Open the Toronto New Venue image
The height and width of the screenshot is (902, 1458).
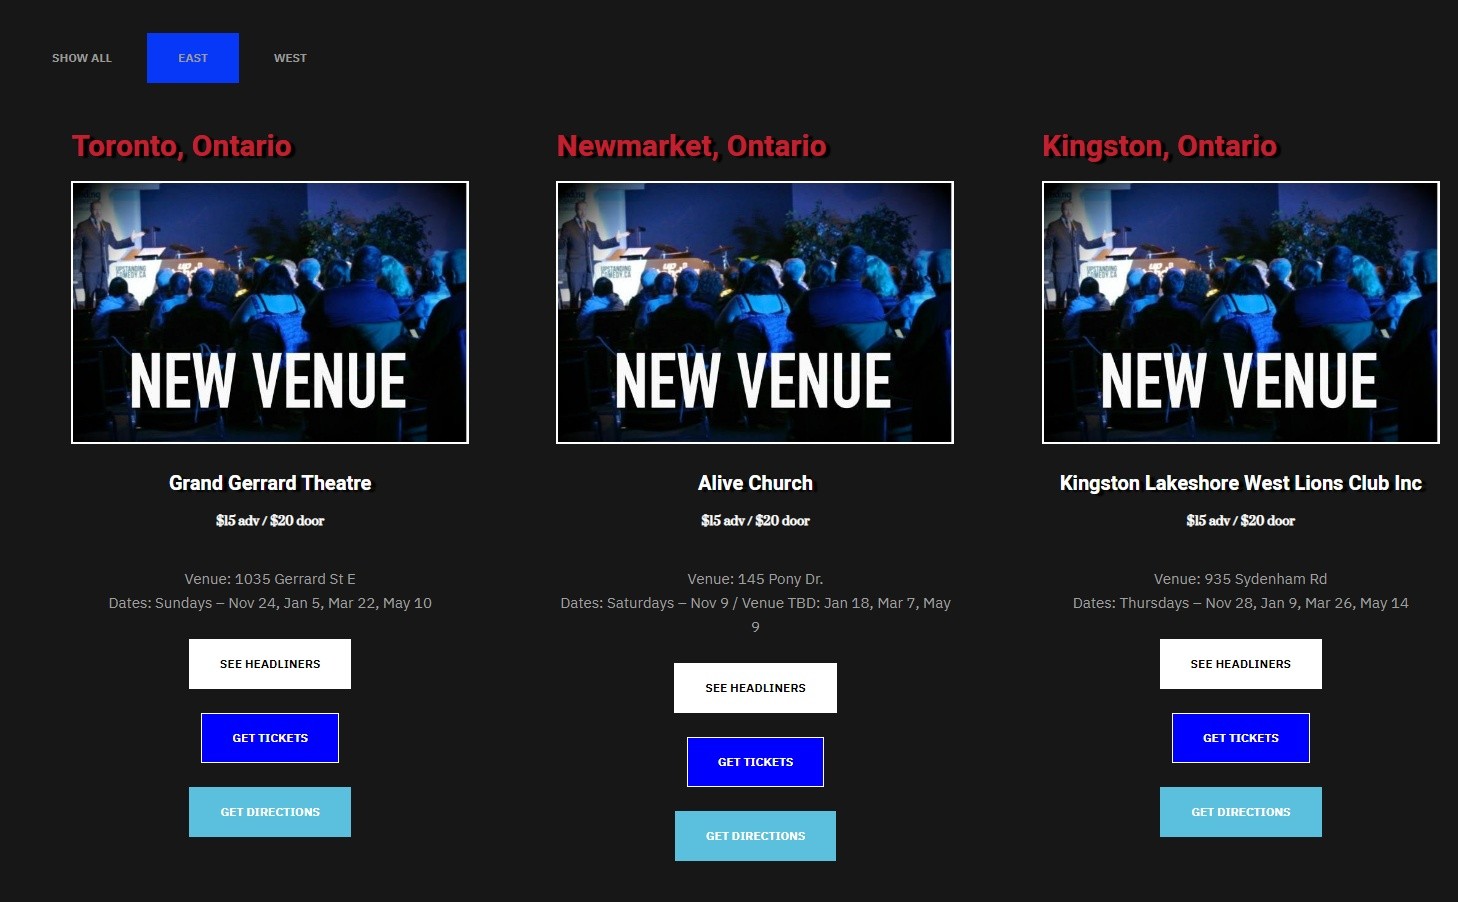pos(270,312)
